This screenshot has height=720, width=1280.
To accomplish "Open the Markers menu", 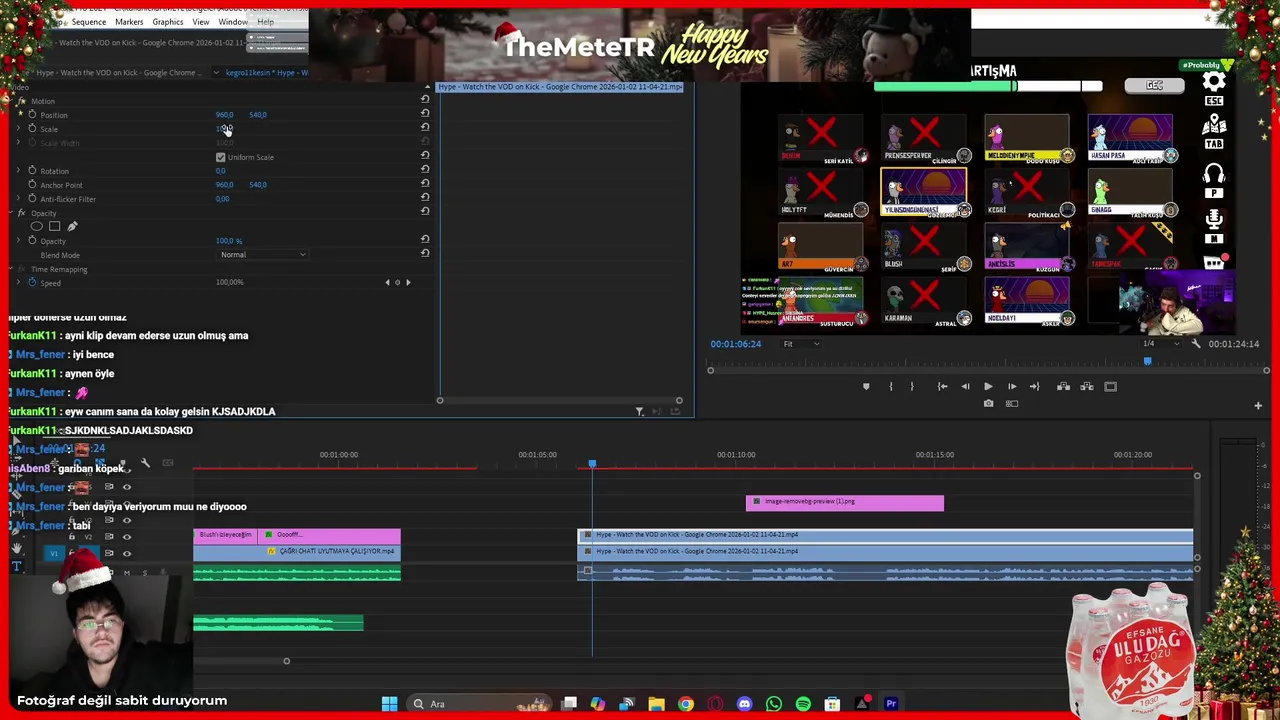I will click(x=129, y=22).
